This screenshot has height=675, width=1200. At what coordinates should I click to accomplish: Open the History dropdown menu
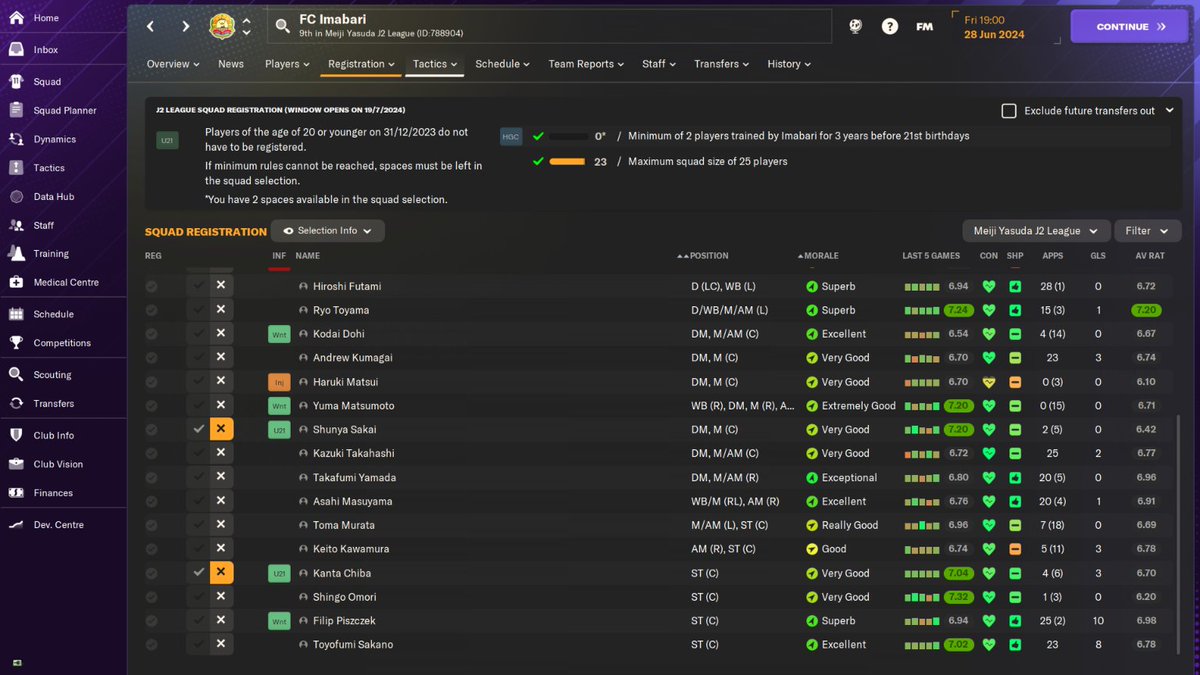(789, 64)
